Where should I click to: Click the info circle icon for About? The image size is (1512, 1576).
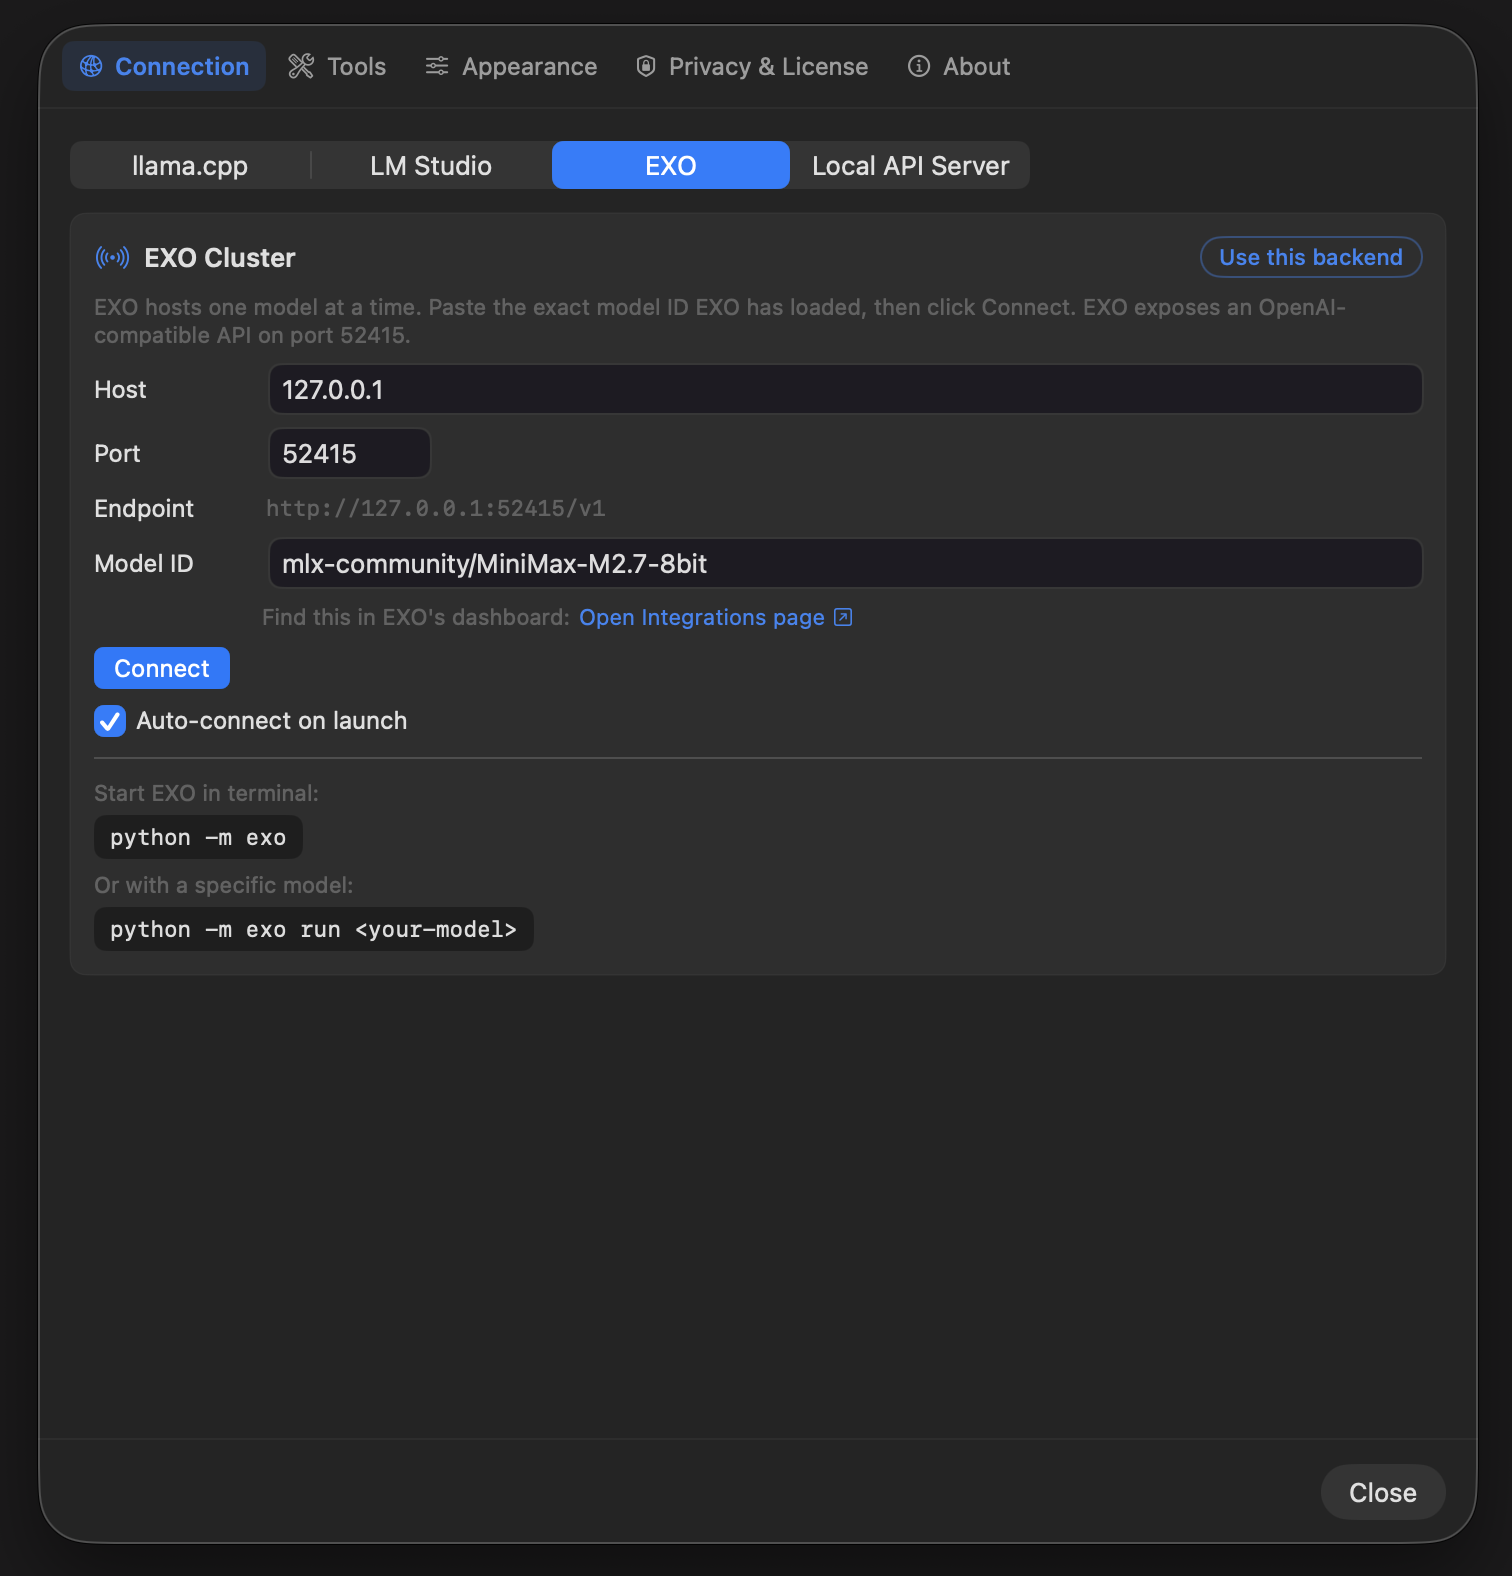coord(919,66)
